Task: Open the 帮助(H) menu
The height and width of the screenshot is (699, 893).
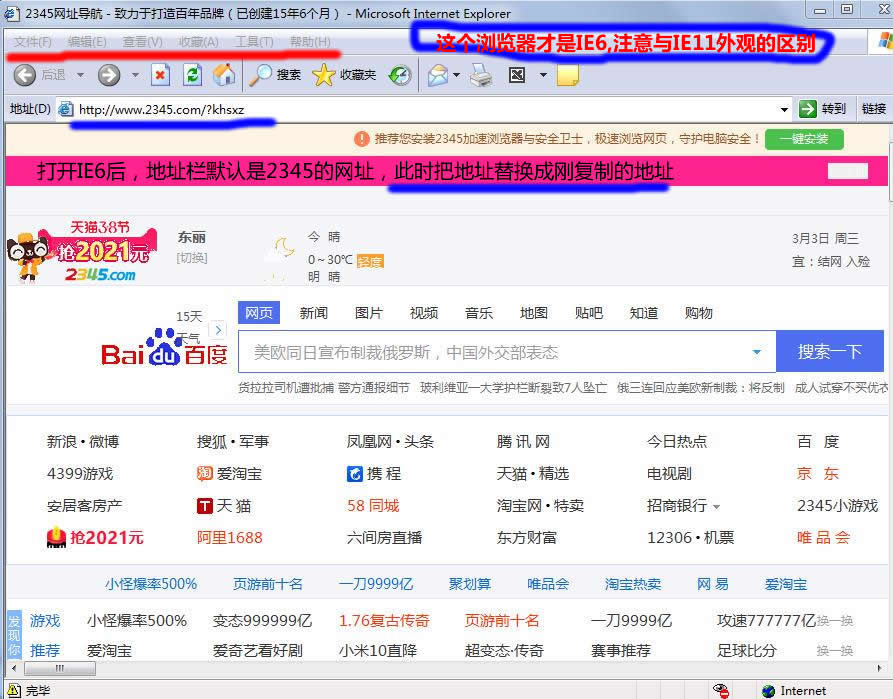Action: pyautogui.click(x=310, y=42)
